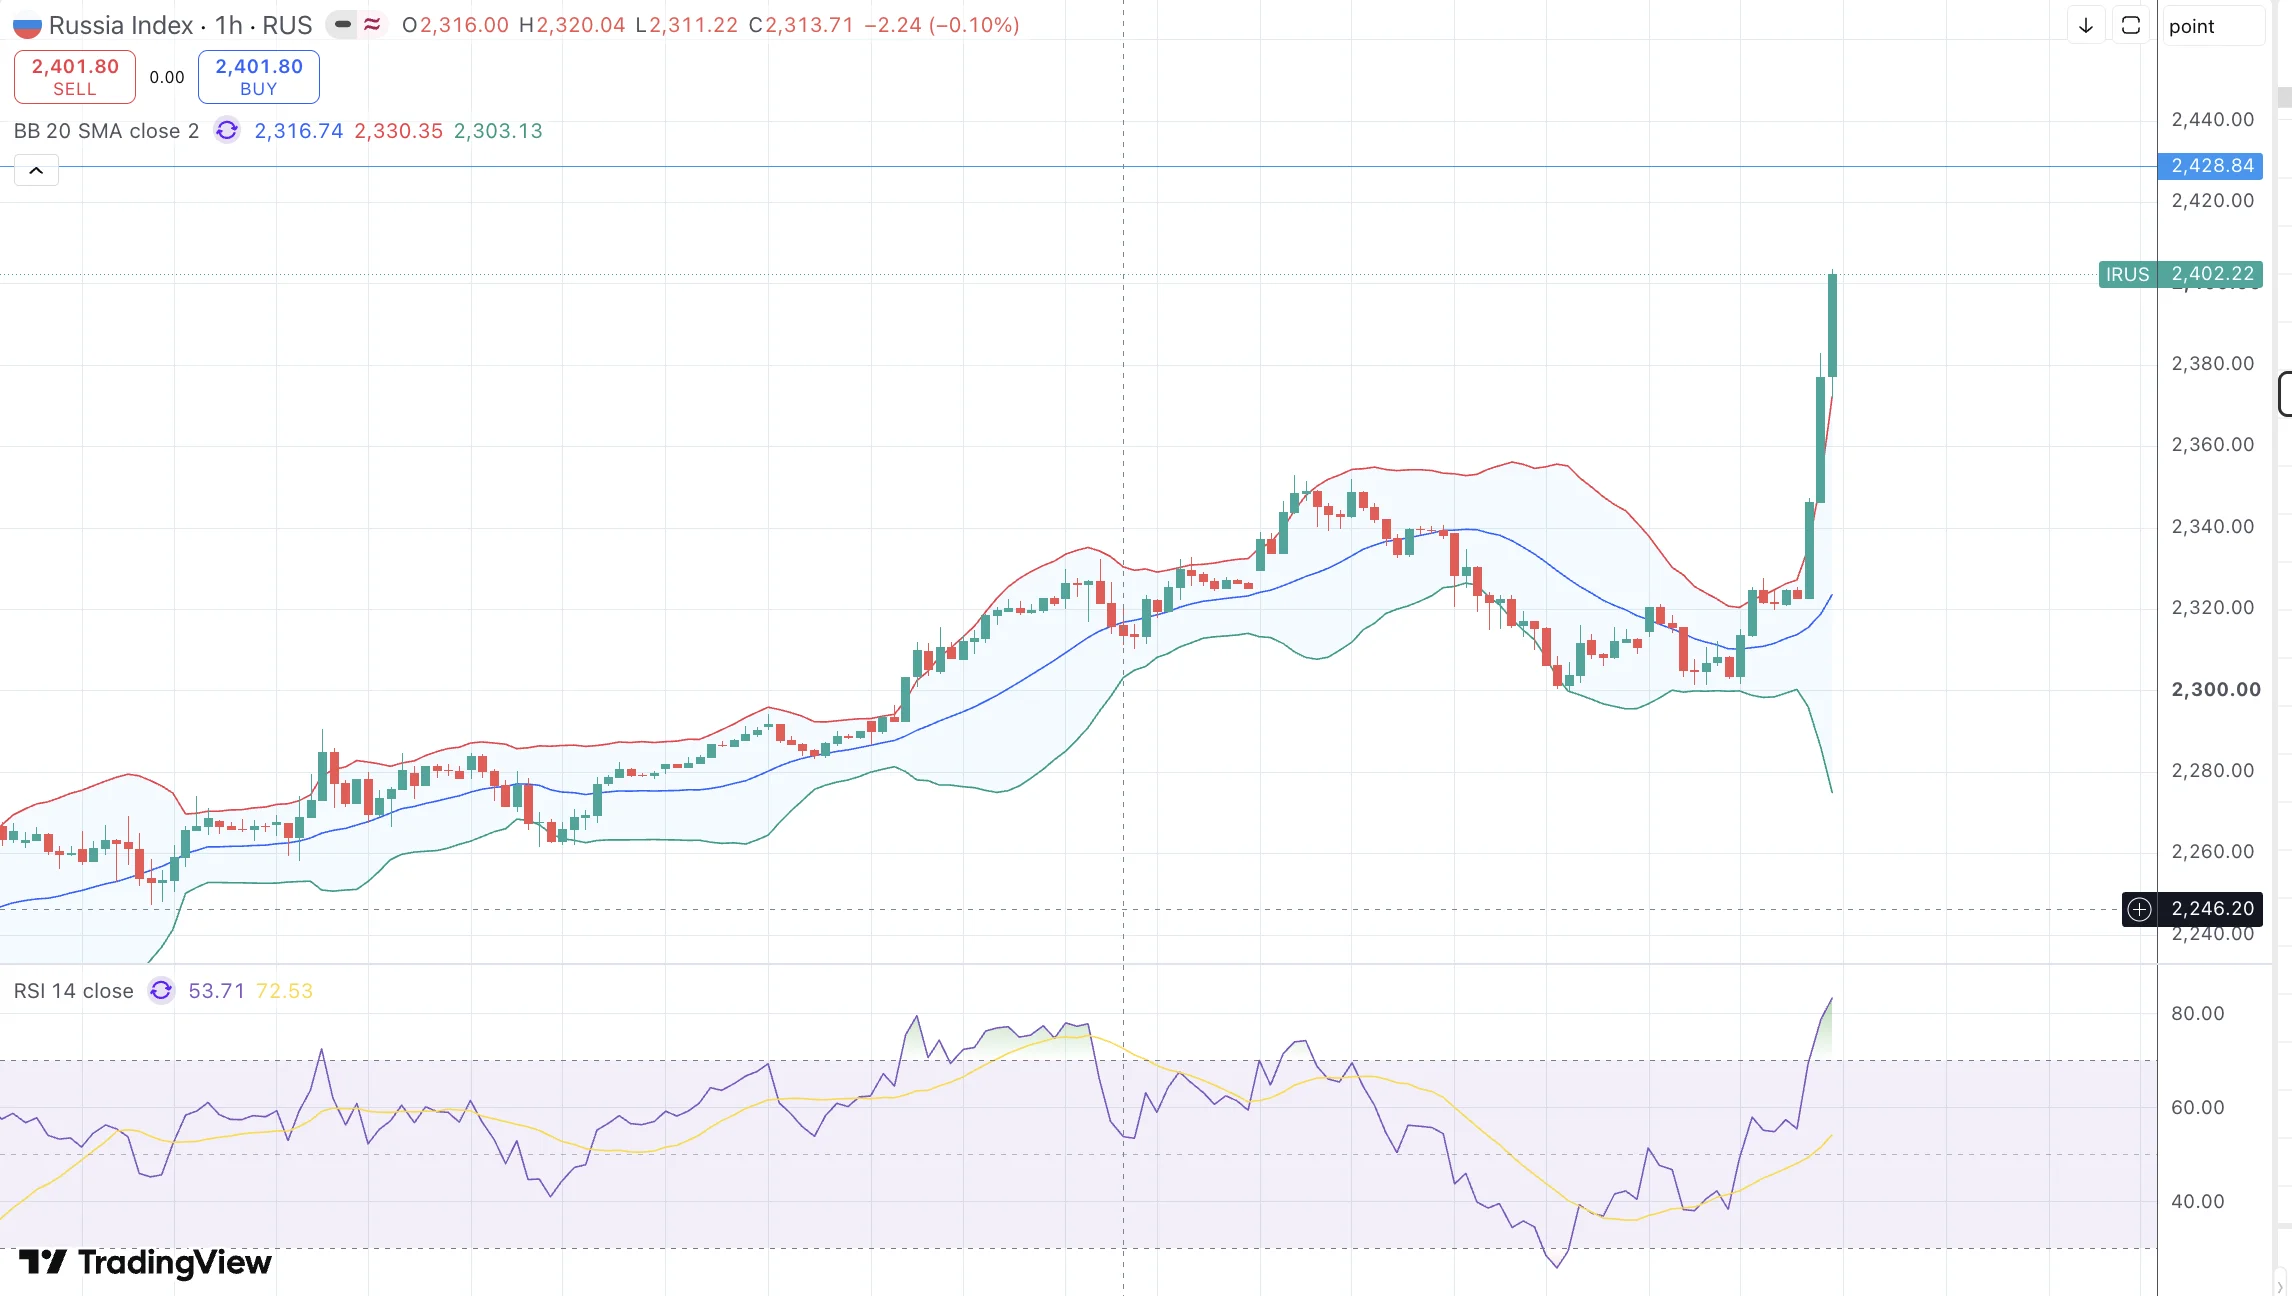Click the BB upper value 2,330.35

click(x=398, y=131)
